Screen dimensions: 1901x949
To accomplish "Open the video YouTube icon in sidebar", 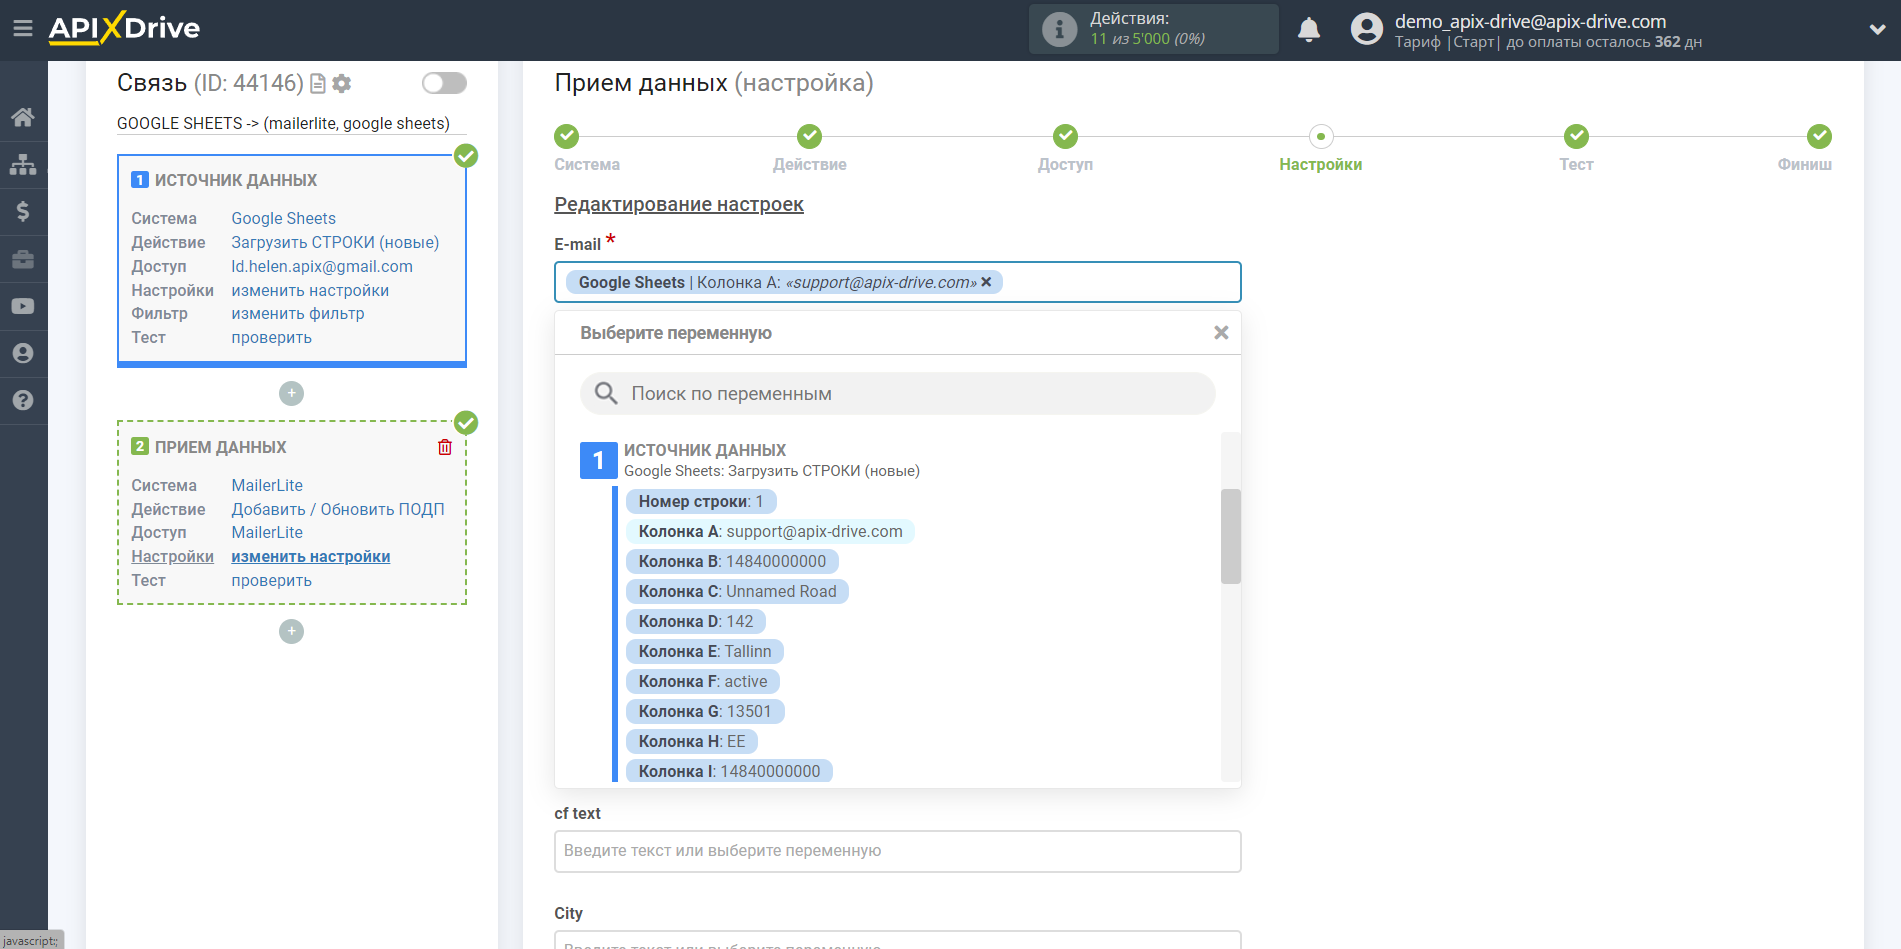I will (x=23, y=306).
